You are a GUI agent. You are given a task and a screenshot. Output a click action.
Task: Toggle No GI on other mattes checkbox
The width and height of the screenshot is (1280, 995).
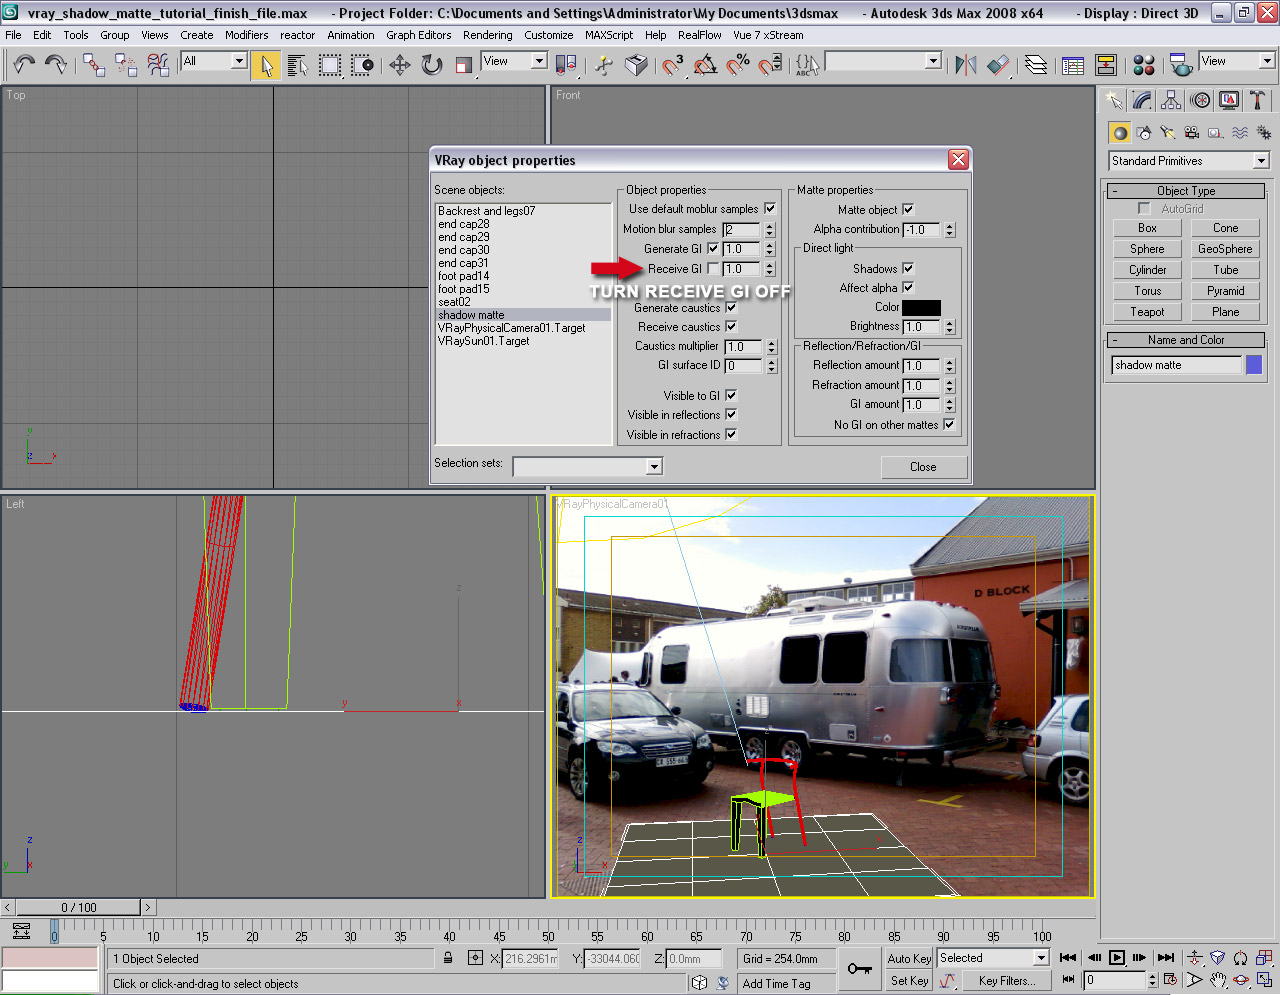[949, 425]
